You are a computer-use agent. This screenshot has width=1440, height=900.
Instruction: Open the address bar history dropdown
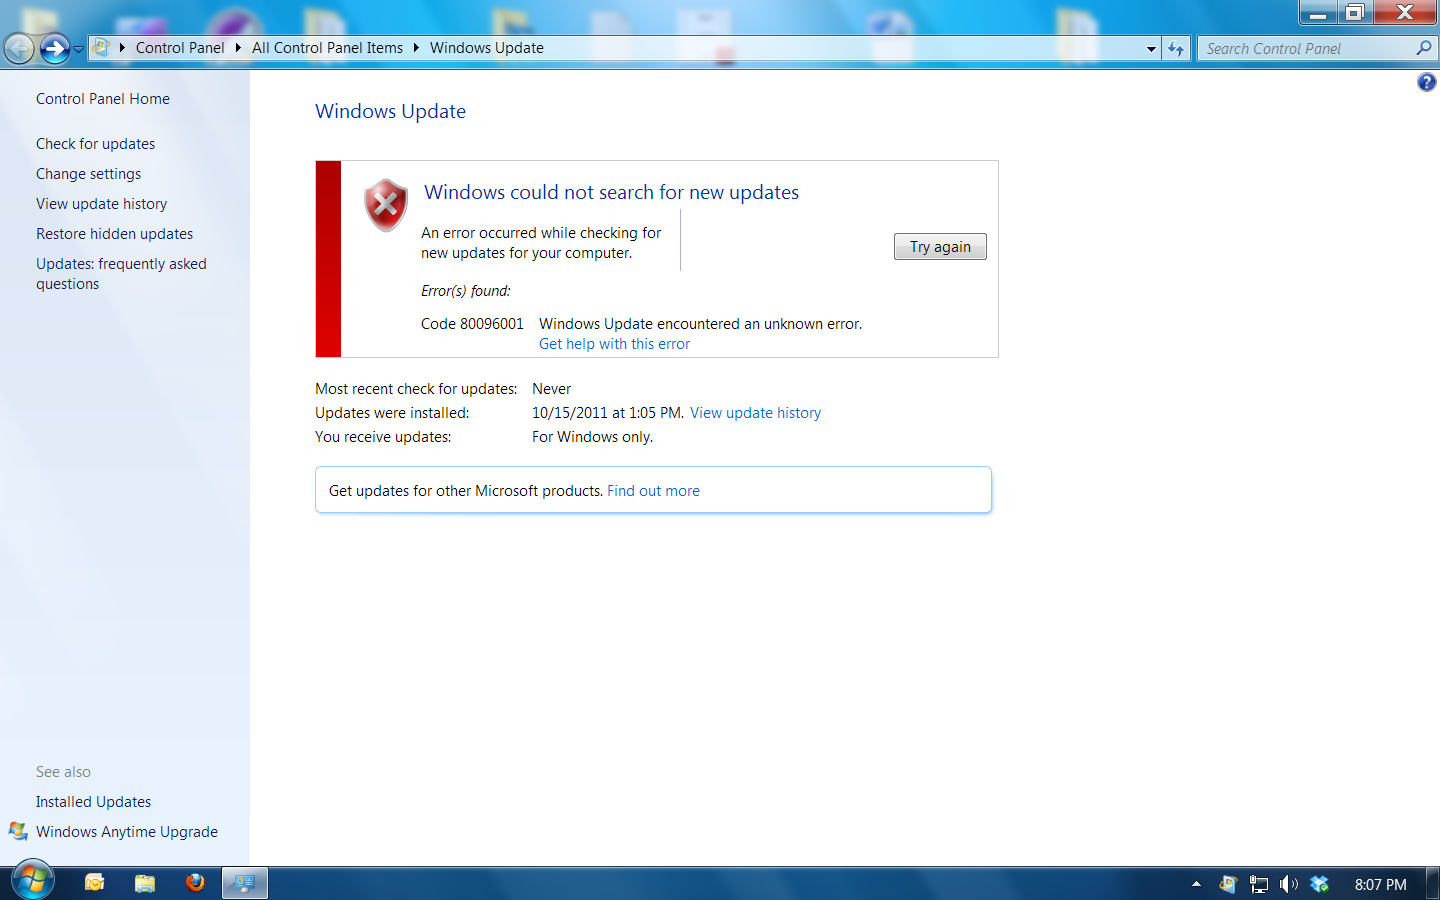point(1151,48)
